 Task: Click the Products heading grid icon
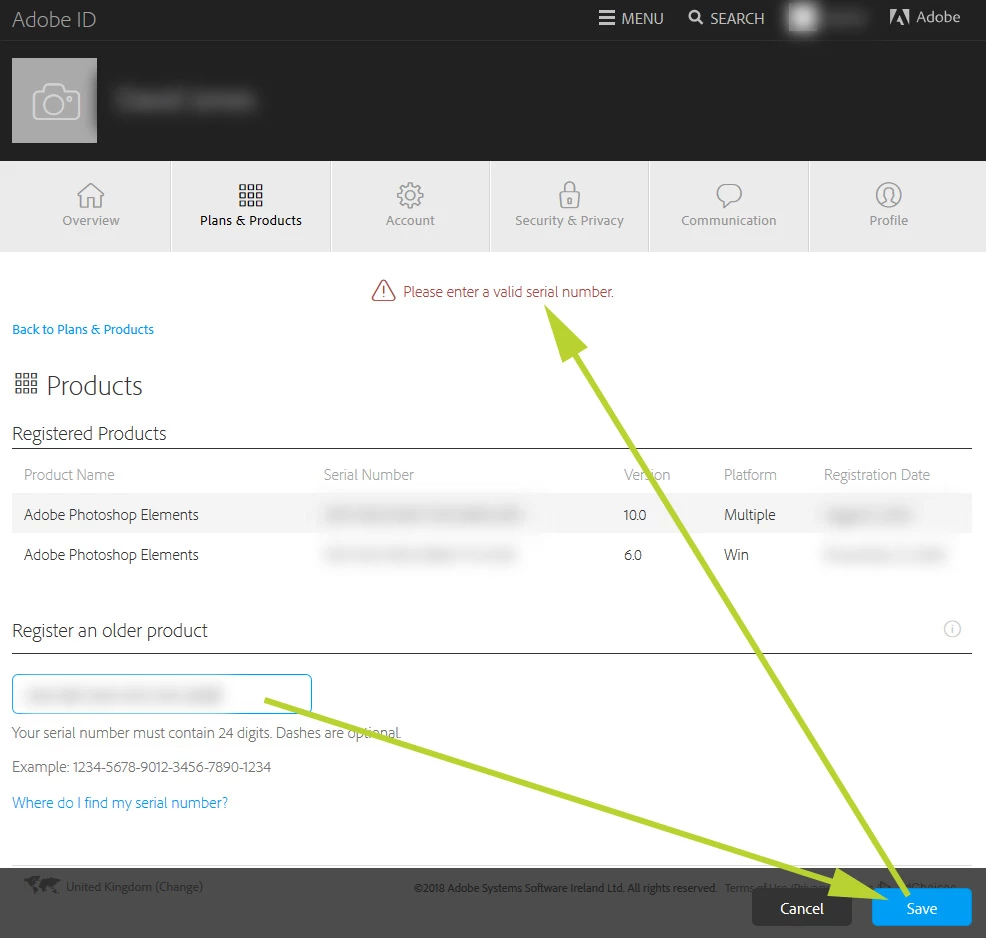click(26, 383)
